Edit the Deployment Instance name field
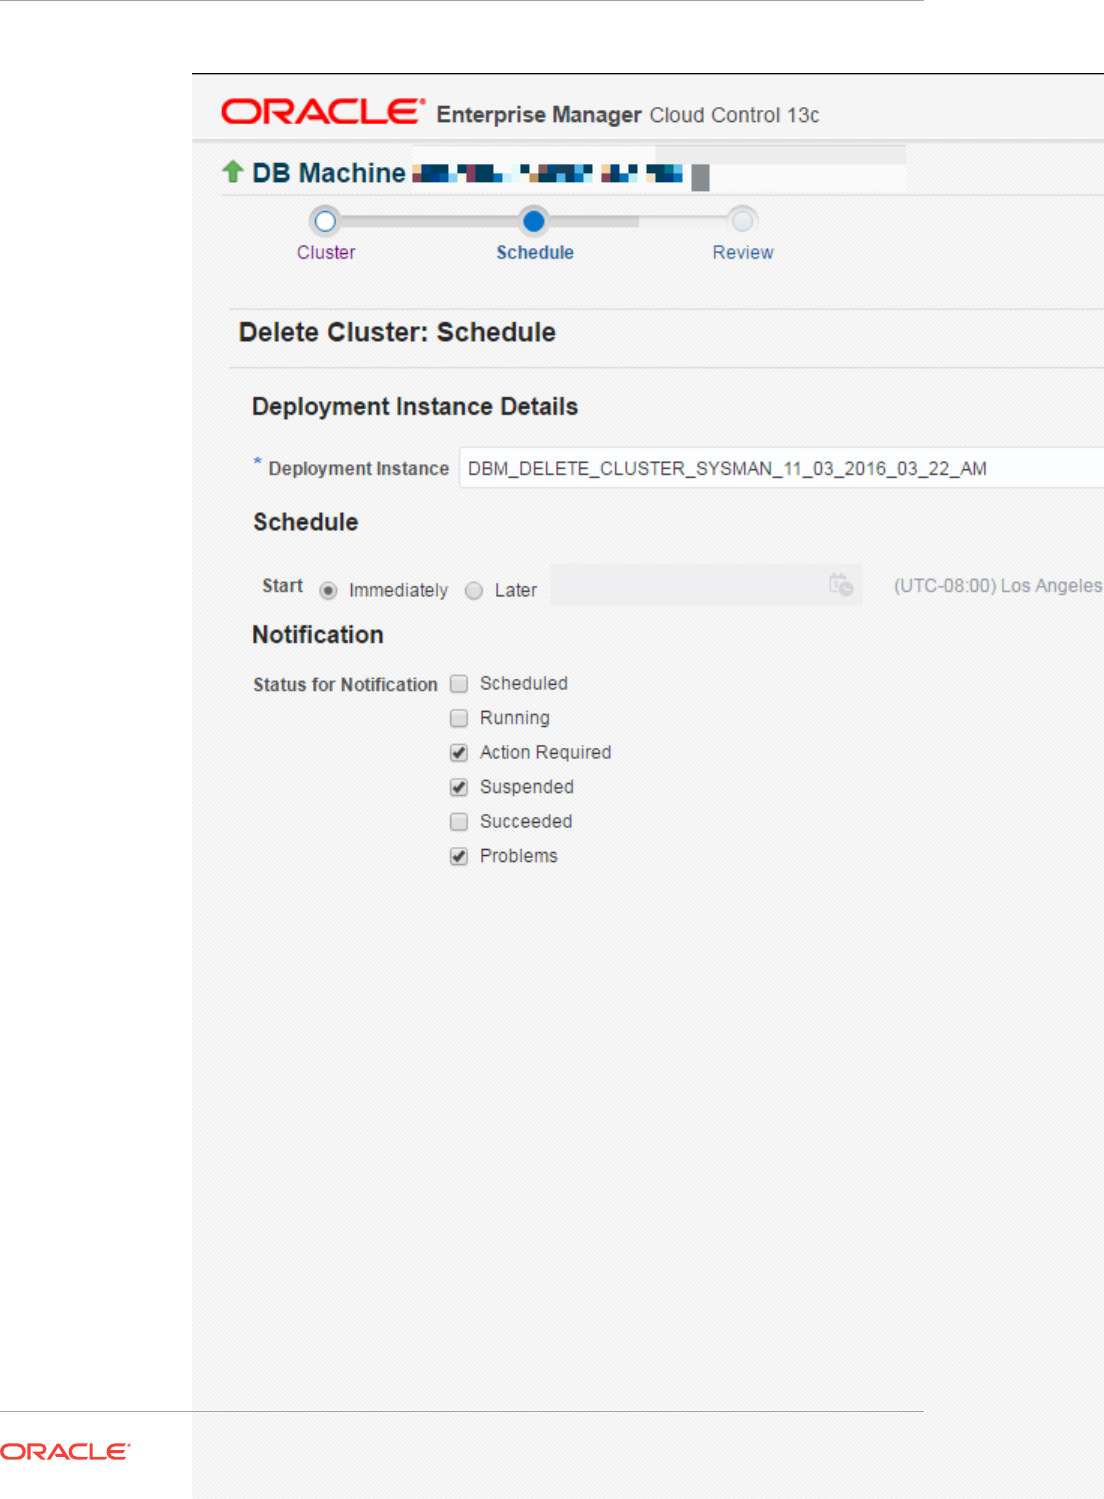 coord(781,468)
